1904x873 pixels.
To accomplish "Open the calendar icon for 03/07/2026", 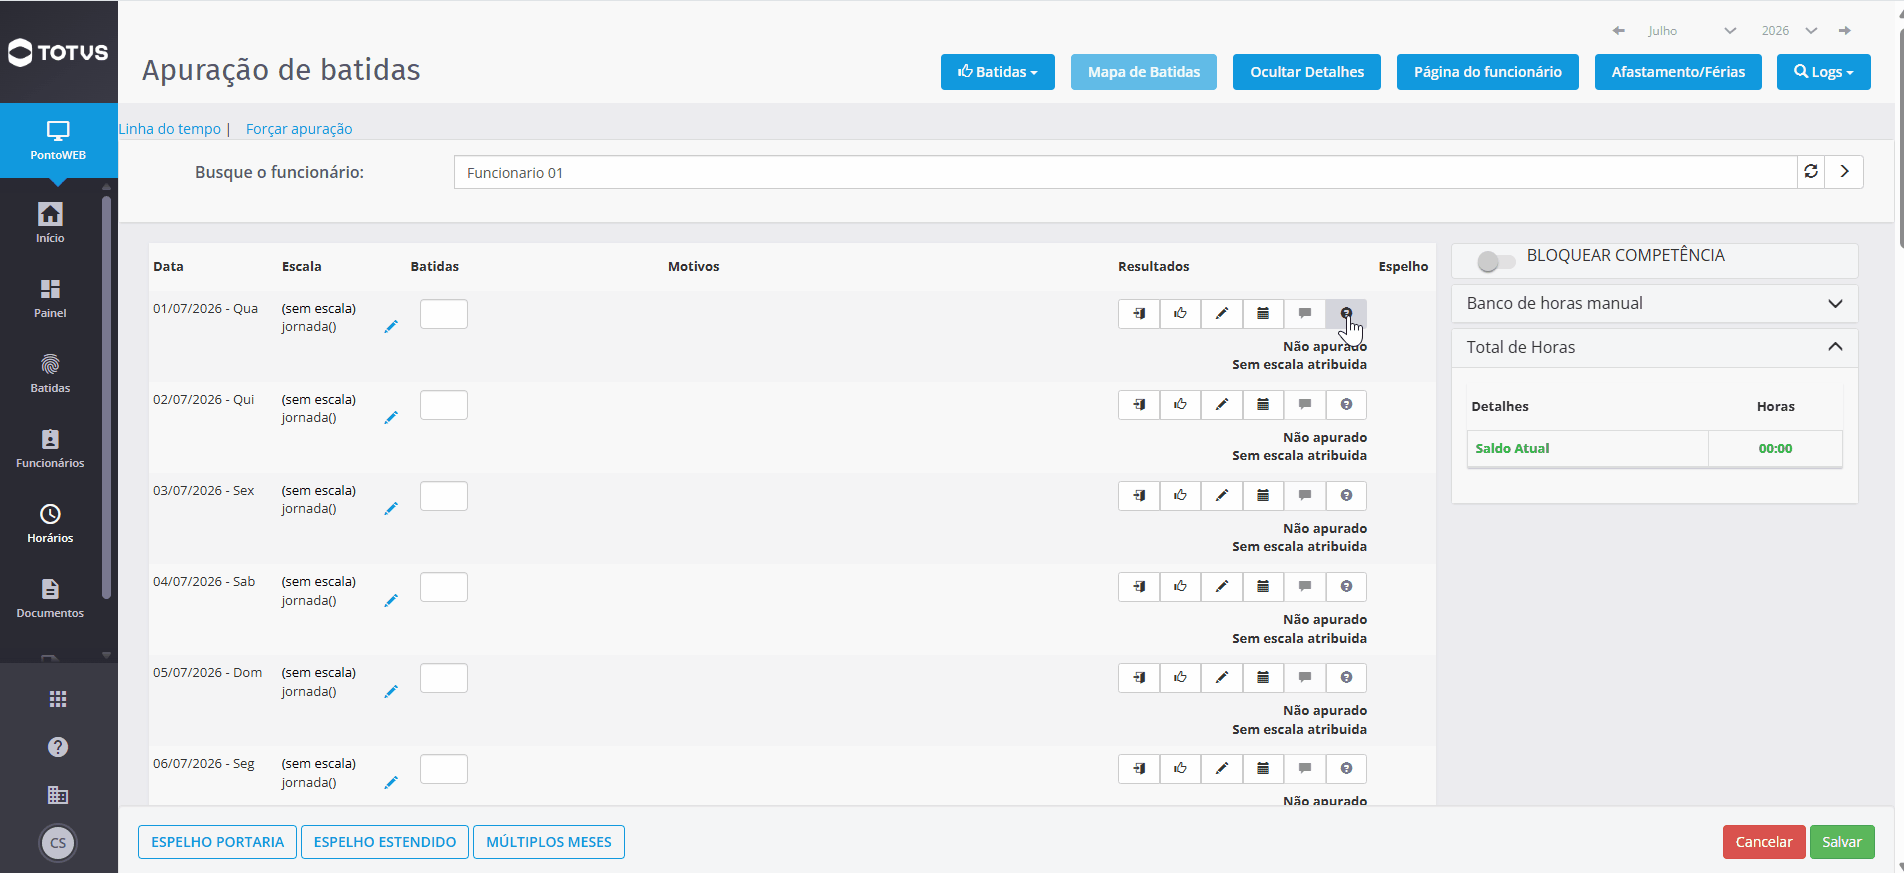I will [x=1263, y=496].
